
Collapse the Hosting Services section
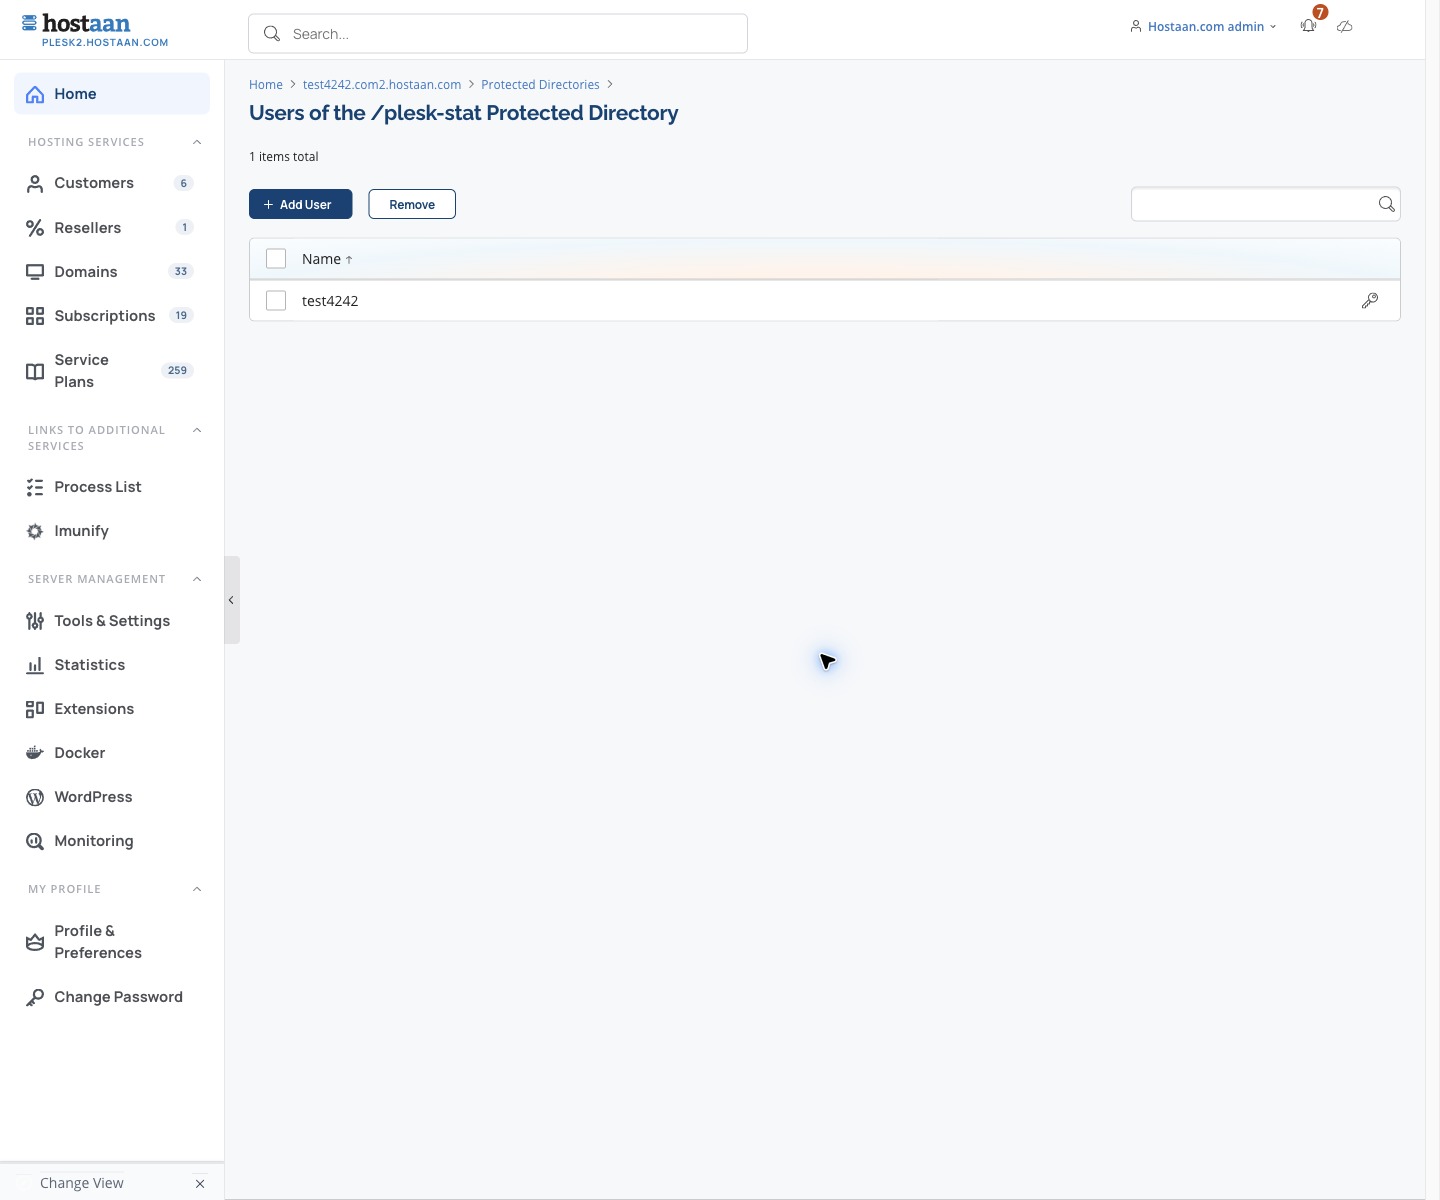pyautogui.click(x=197, y=142)
